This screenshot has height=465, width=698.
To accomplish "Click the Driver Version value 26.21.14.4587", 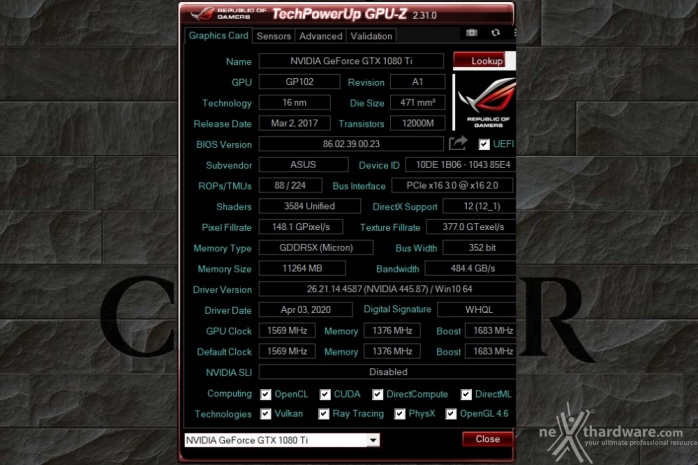I will (x=387, y=289).
